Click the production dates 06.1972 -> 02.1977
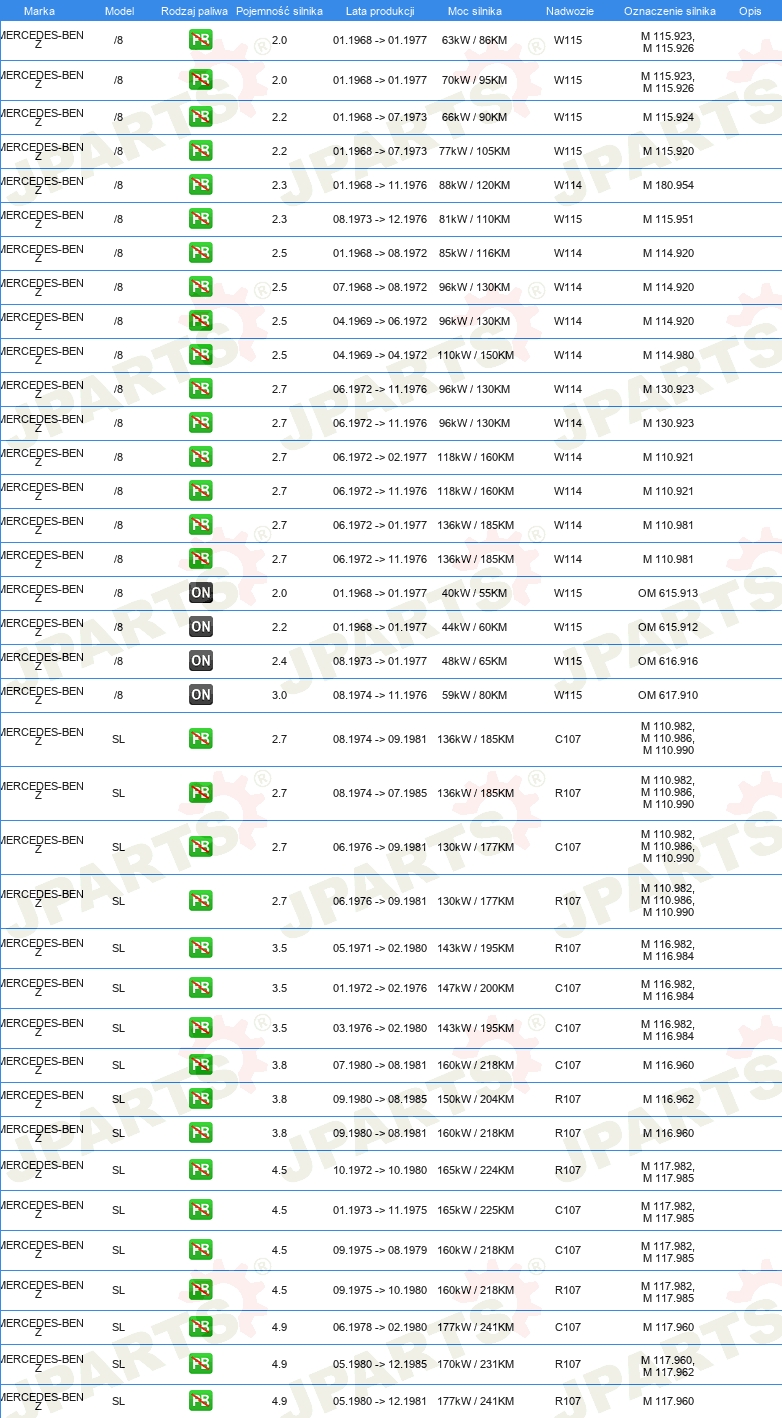782x1418 pixels. click(x=380, y=458)
